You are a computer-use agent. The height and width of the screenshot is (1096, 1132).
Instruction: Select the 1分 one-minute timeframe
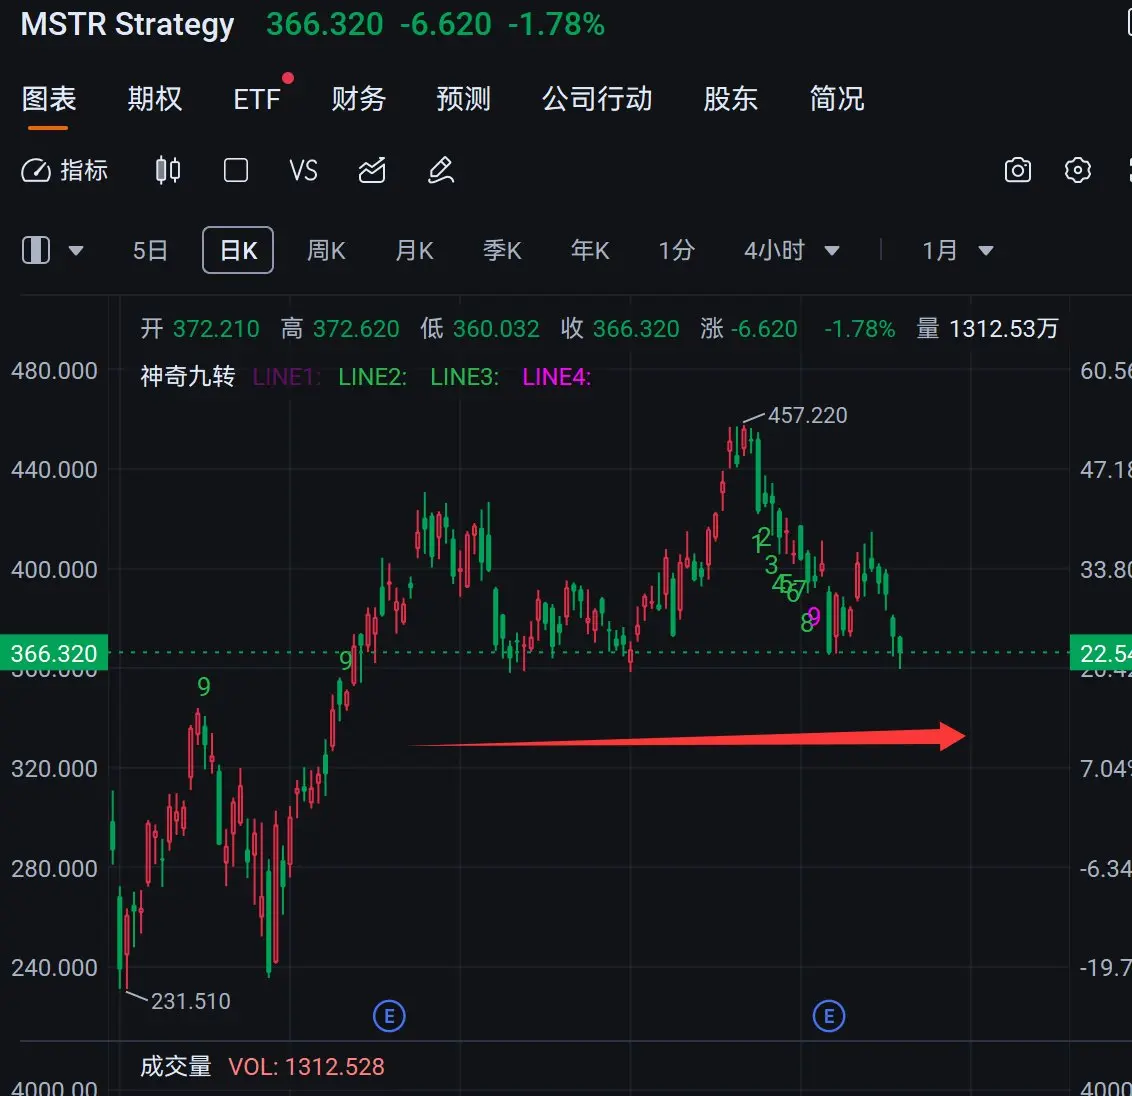coord(676,251)
